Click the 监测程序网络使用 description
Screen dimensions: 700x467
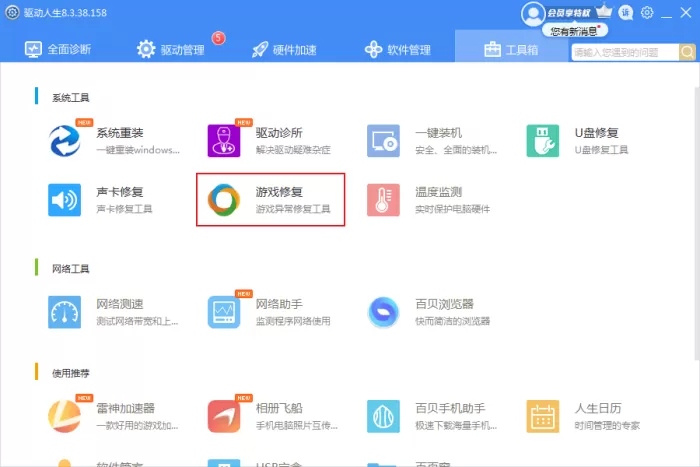tap(293, 321)
